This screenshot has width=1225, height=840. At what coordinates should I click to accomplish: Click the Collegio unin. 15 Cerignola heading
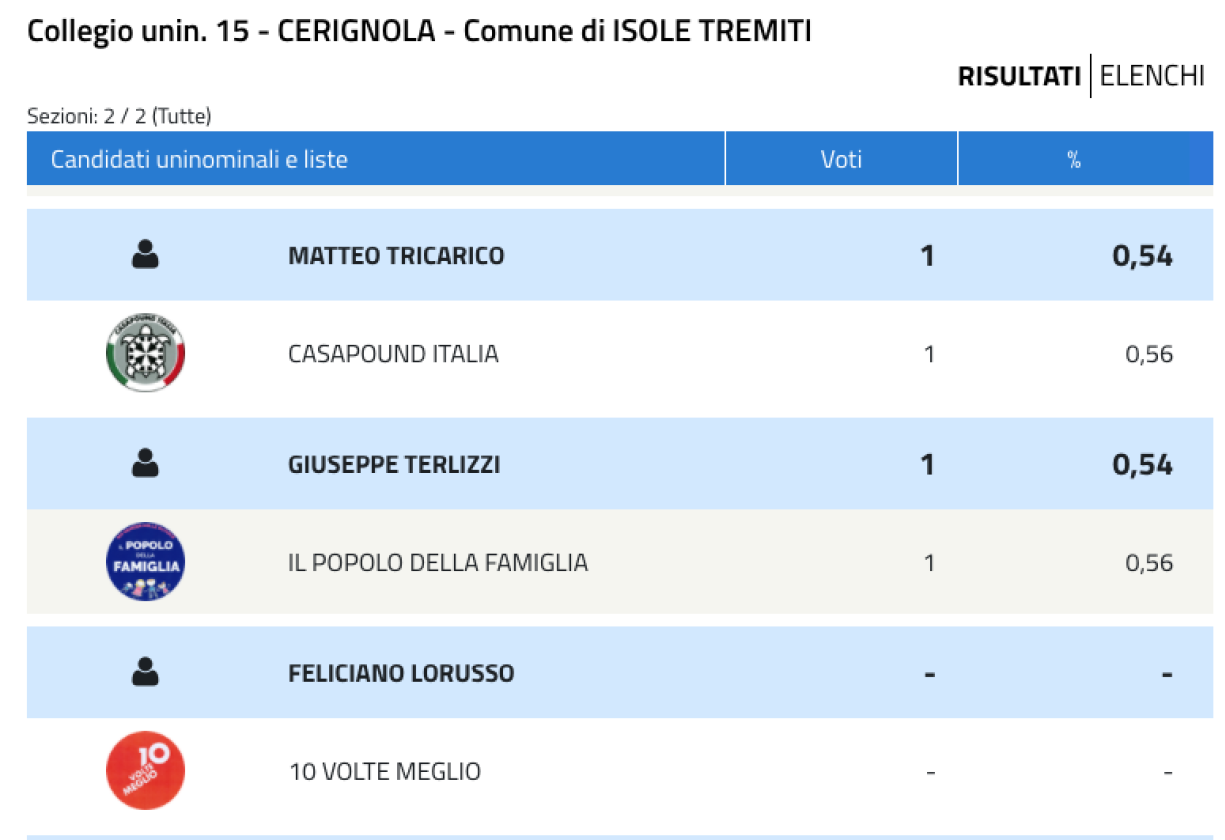coord(419,31)
